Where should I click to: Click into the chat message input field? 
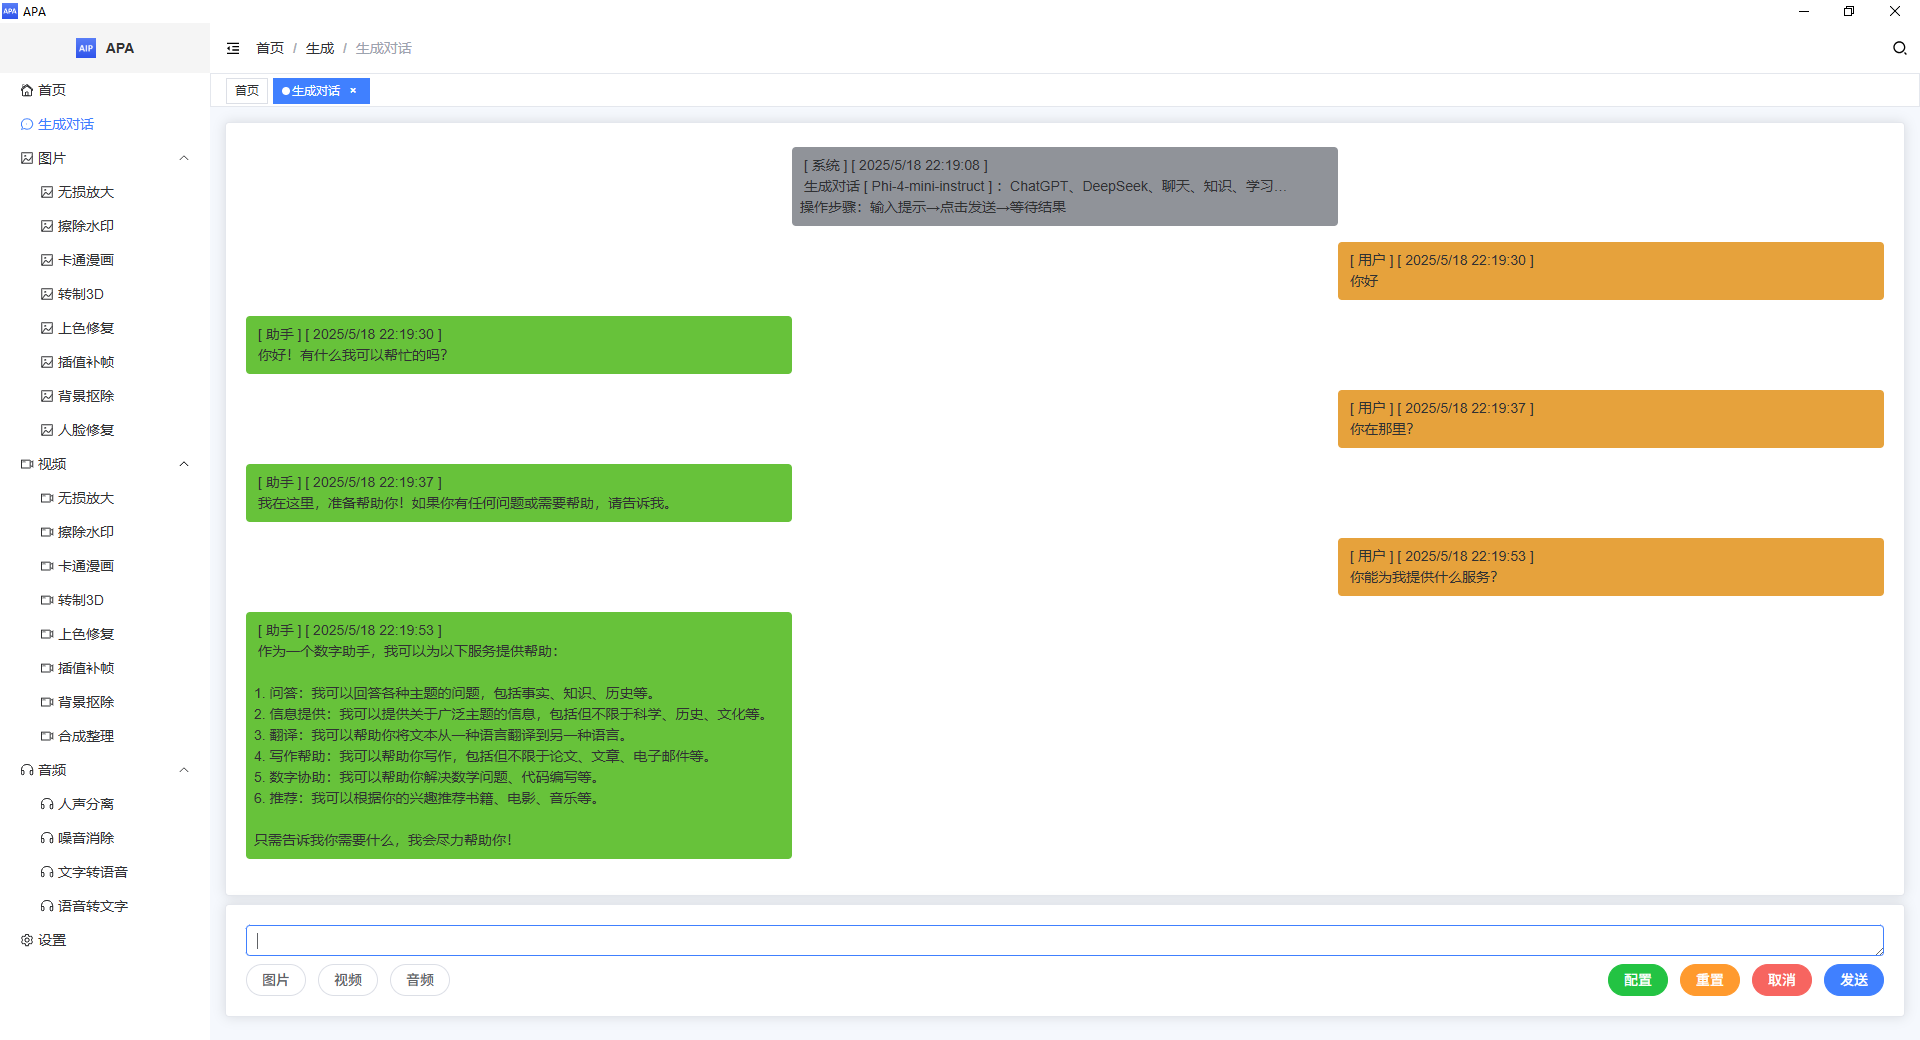(x=1064, y=940)
